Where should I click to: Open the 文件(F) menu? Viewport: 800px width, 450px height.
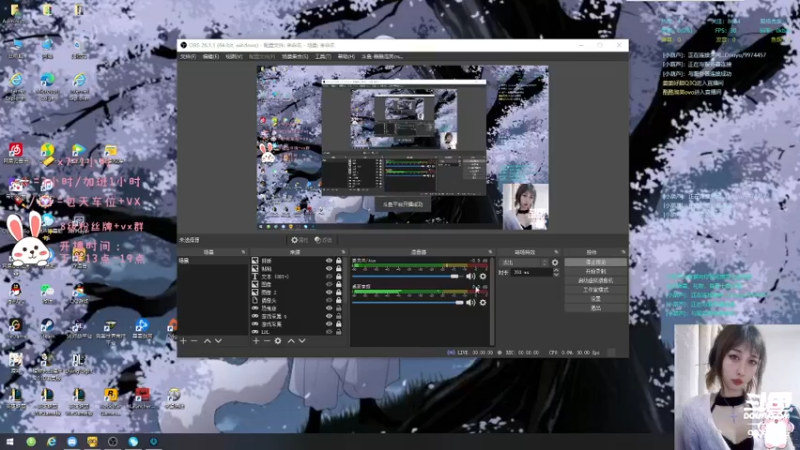(188, 57)
